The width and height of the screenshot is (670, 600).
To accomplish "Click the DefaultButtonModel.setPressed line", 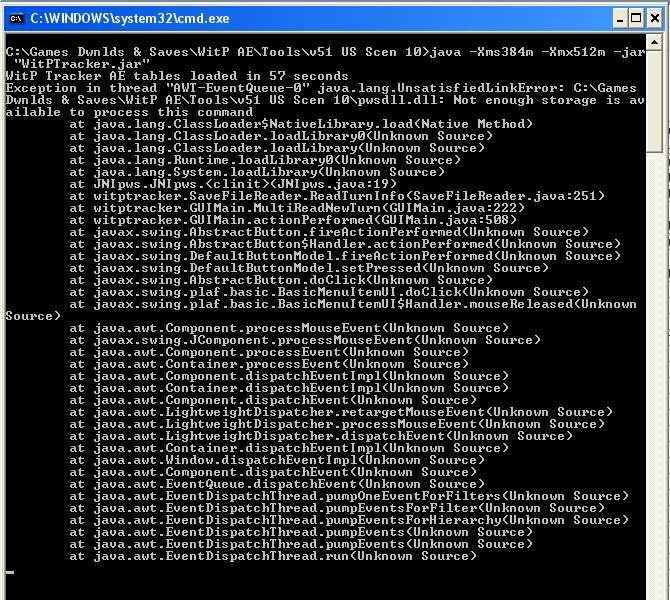I will (x=309, y=268).
